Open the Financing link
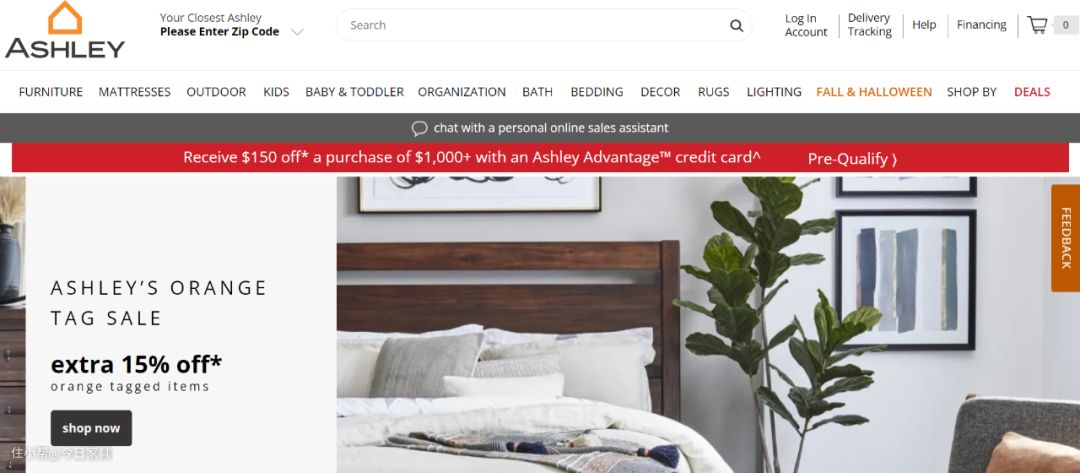 [981, 25]
